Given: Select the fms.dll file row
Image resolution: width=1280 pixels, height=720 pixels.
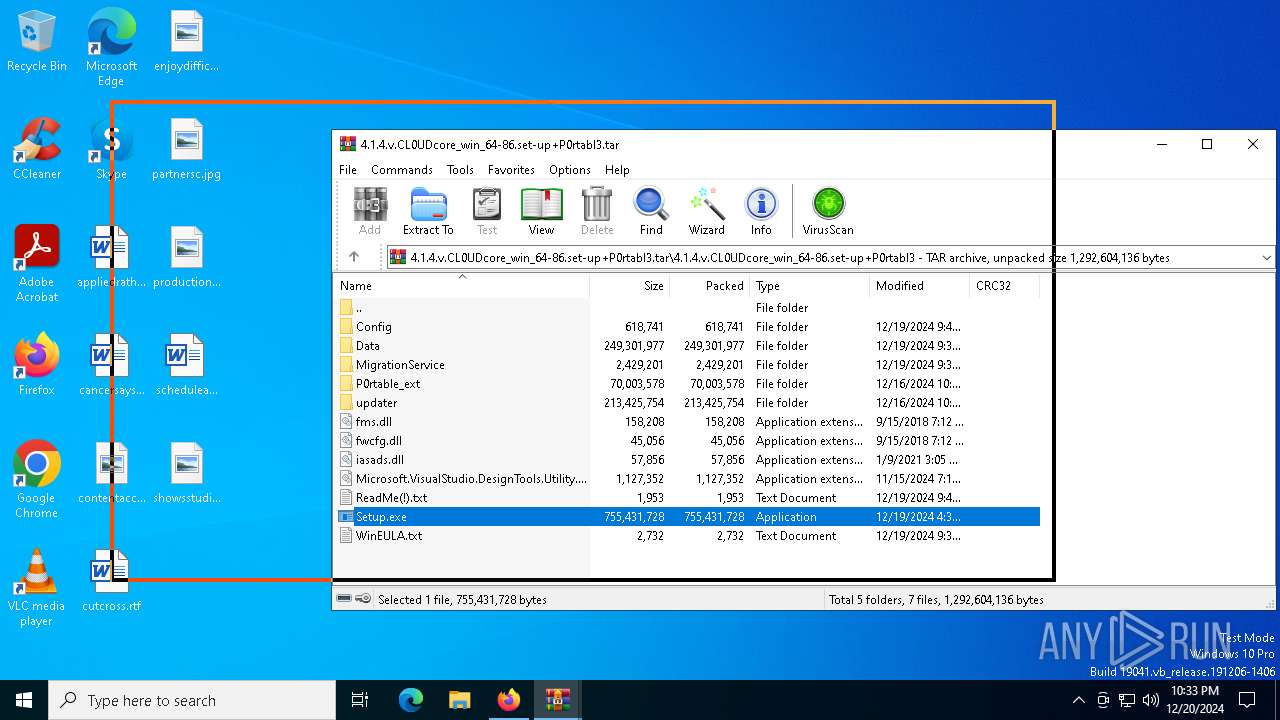Looking at the screenshot, I should [x=688, y=422].
